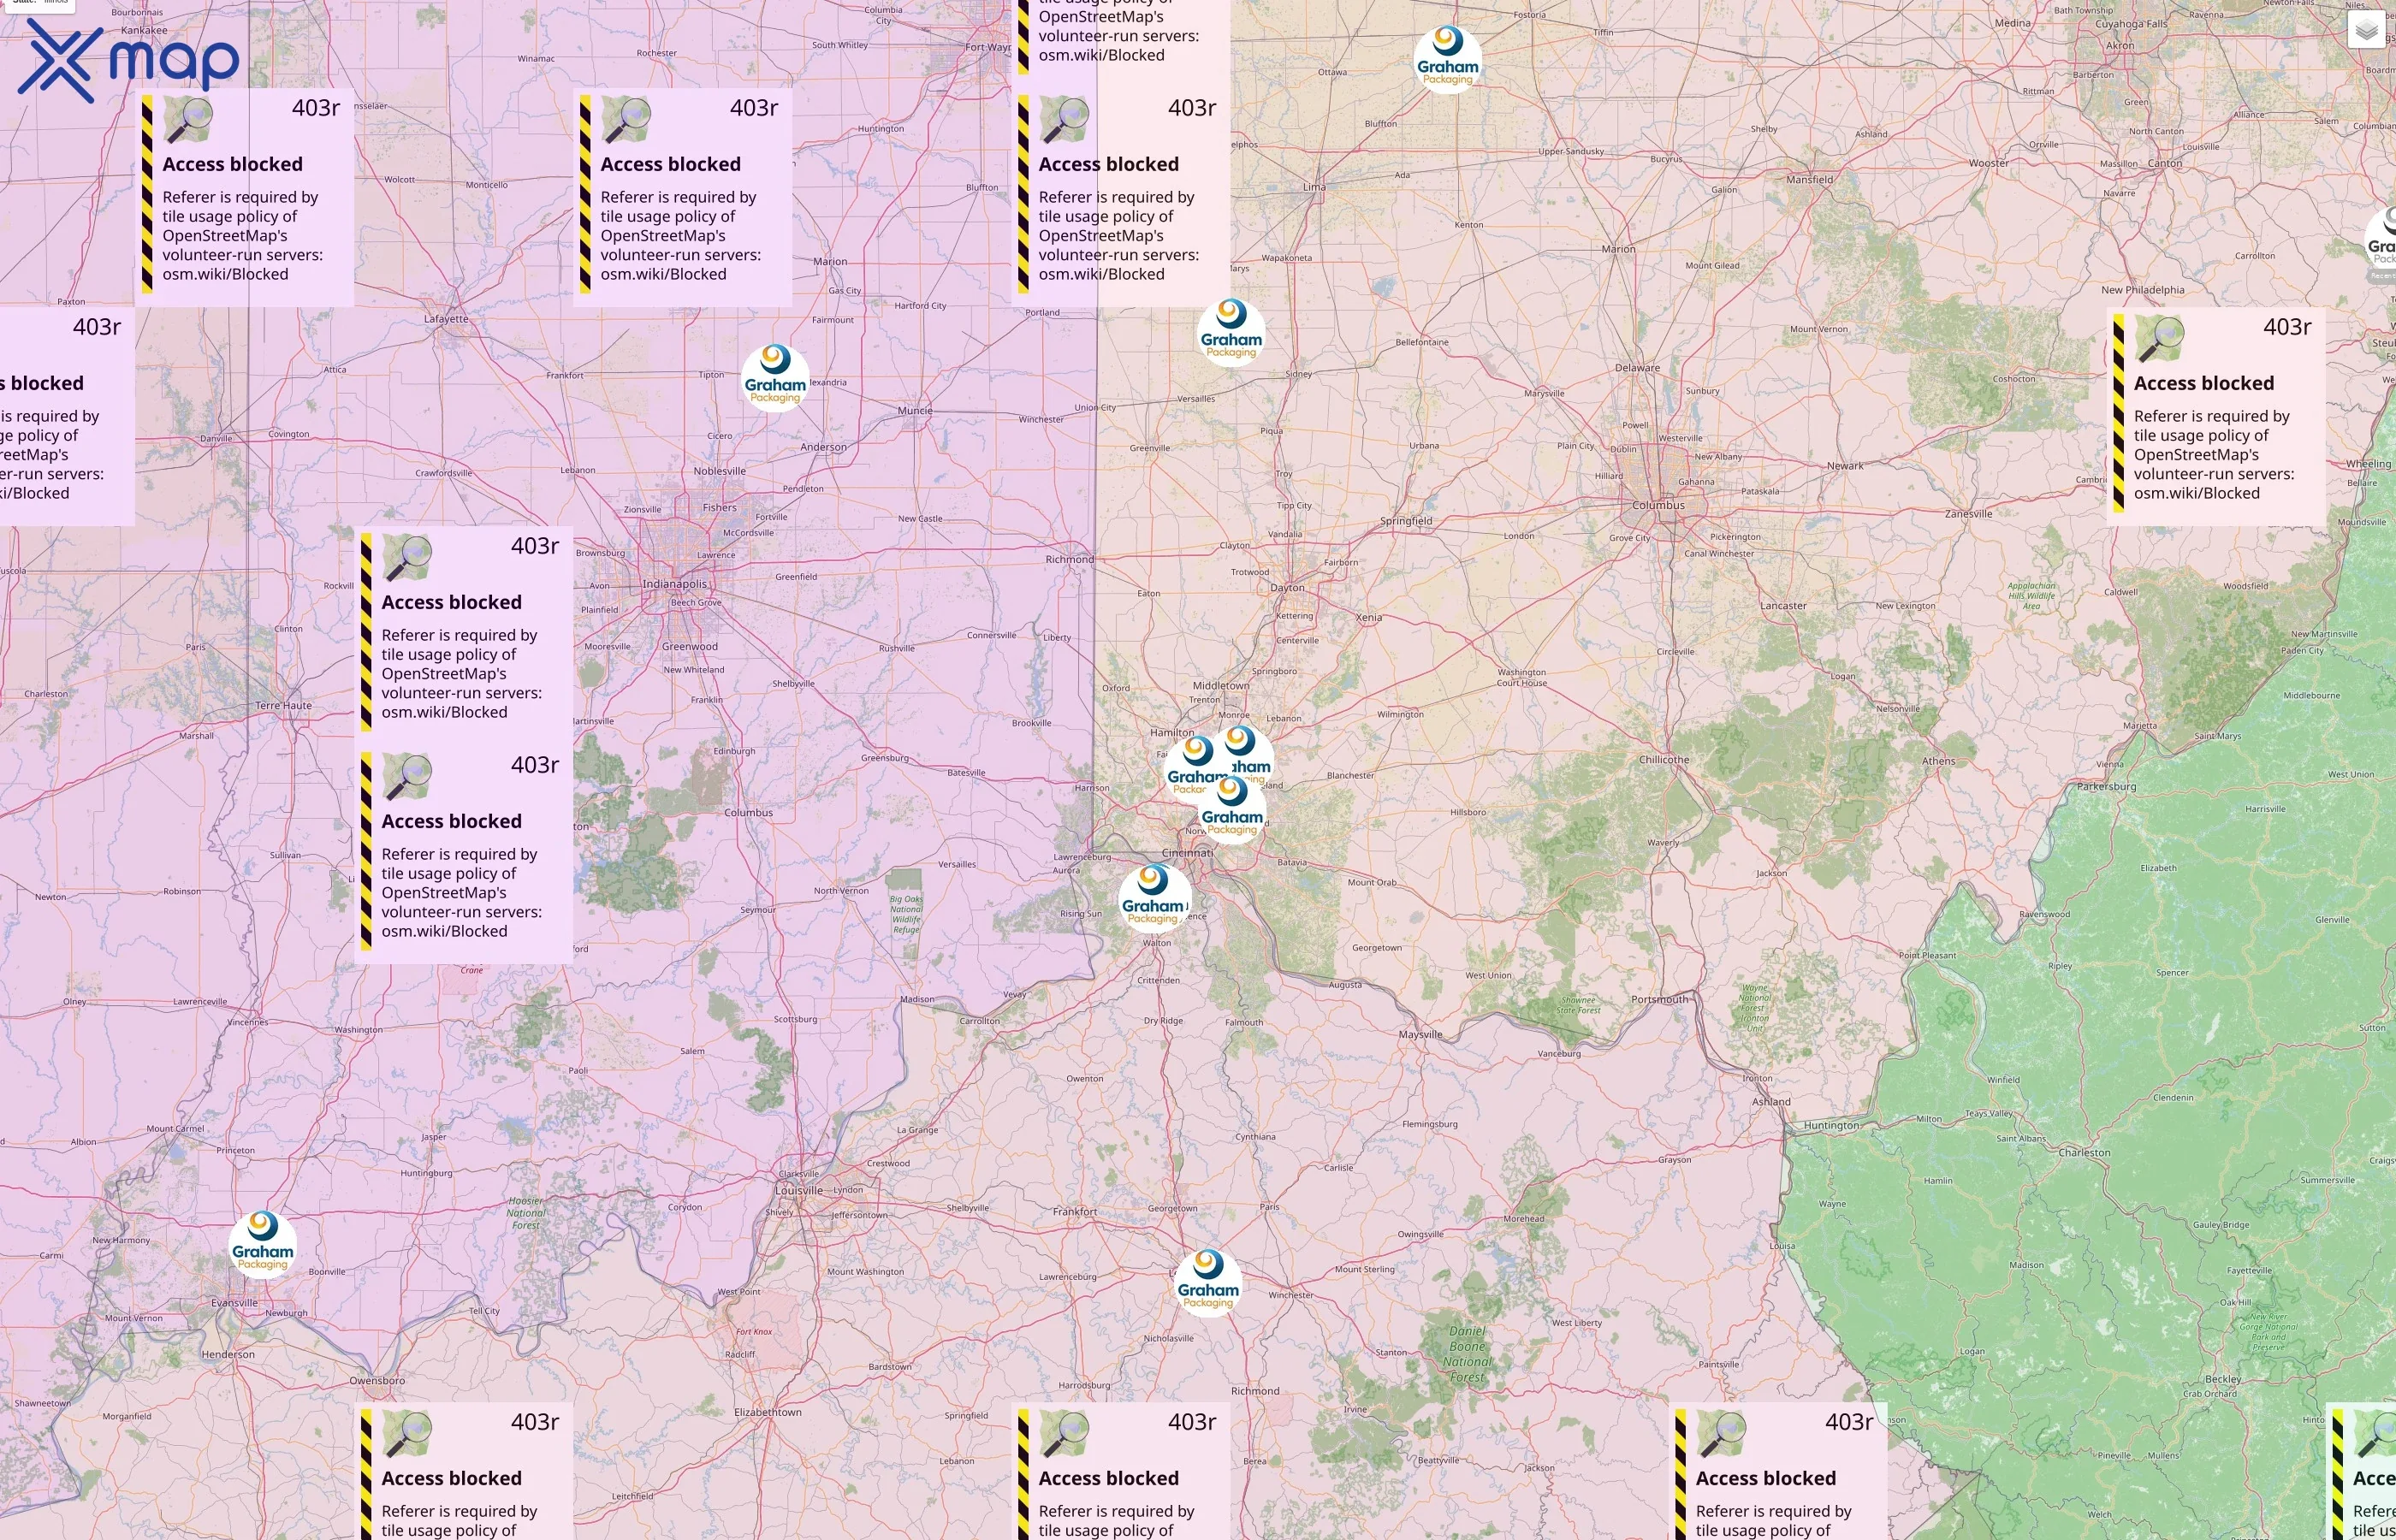The image size is (2396, 1540).
Task: Click the Beckley city label
Action: (2222, 1379)
